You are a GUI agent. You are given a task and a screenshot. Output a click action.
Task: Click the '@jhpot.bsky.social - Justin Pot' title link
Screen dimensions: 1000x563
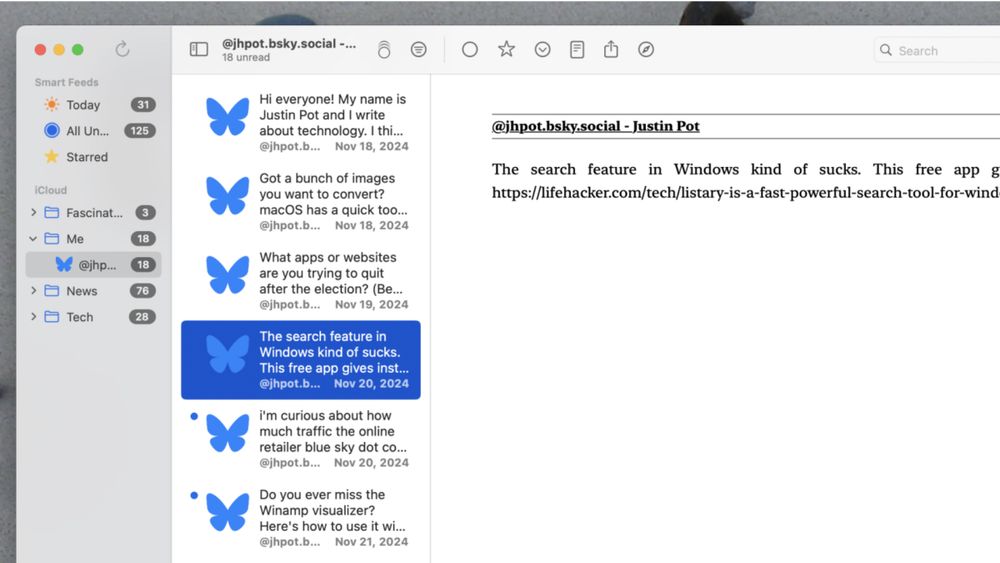tap(595, 126)
